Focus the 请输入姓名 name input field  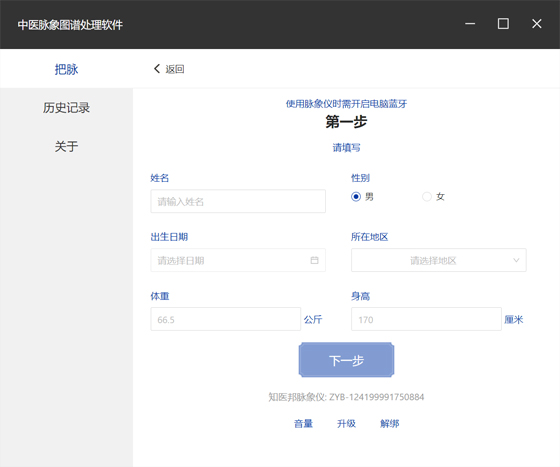(238, 201)
